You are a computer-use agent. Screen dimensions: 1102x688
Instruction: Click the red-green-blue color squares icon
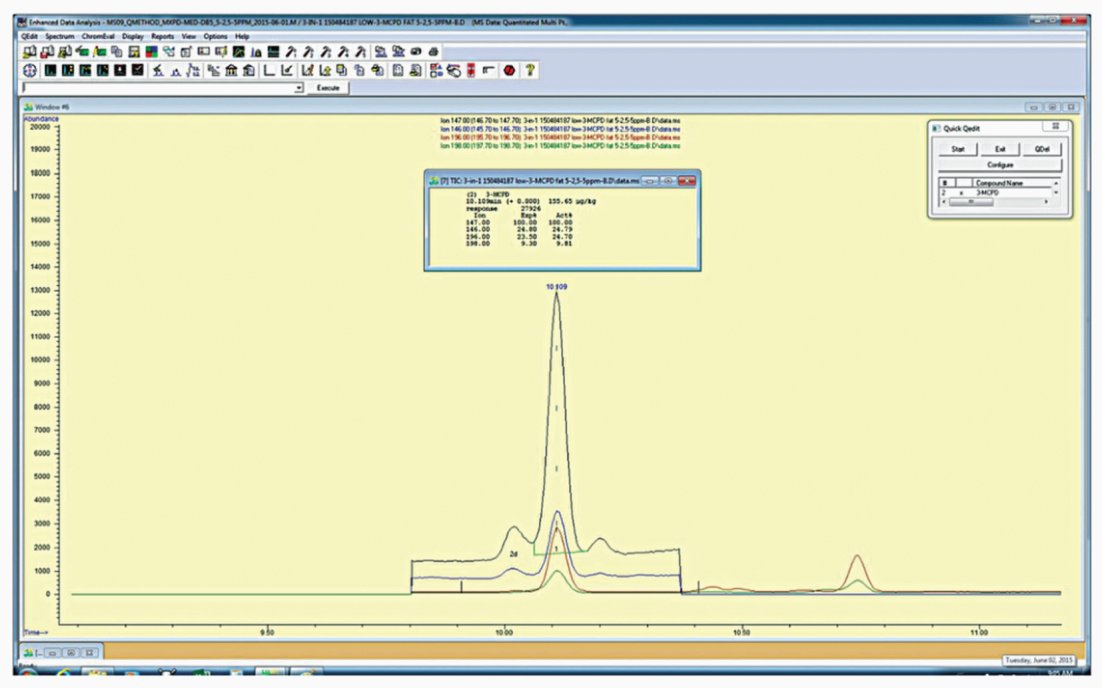151,51
